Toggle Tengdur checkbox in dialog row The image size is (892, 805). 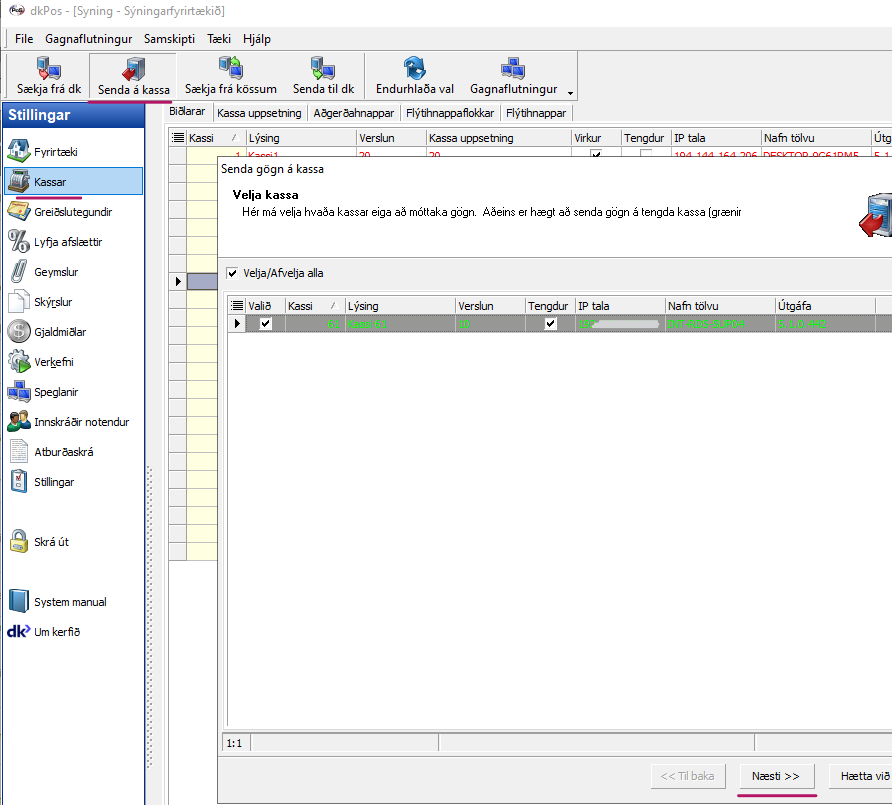click(x=550, y=324)
